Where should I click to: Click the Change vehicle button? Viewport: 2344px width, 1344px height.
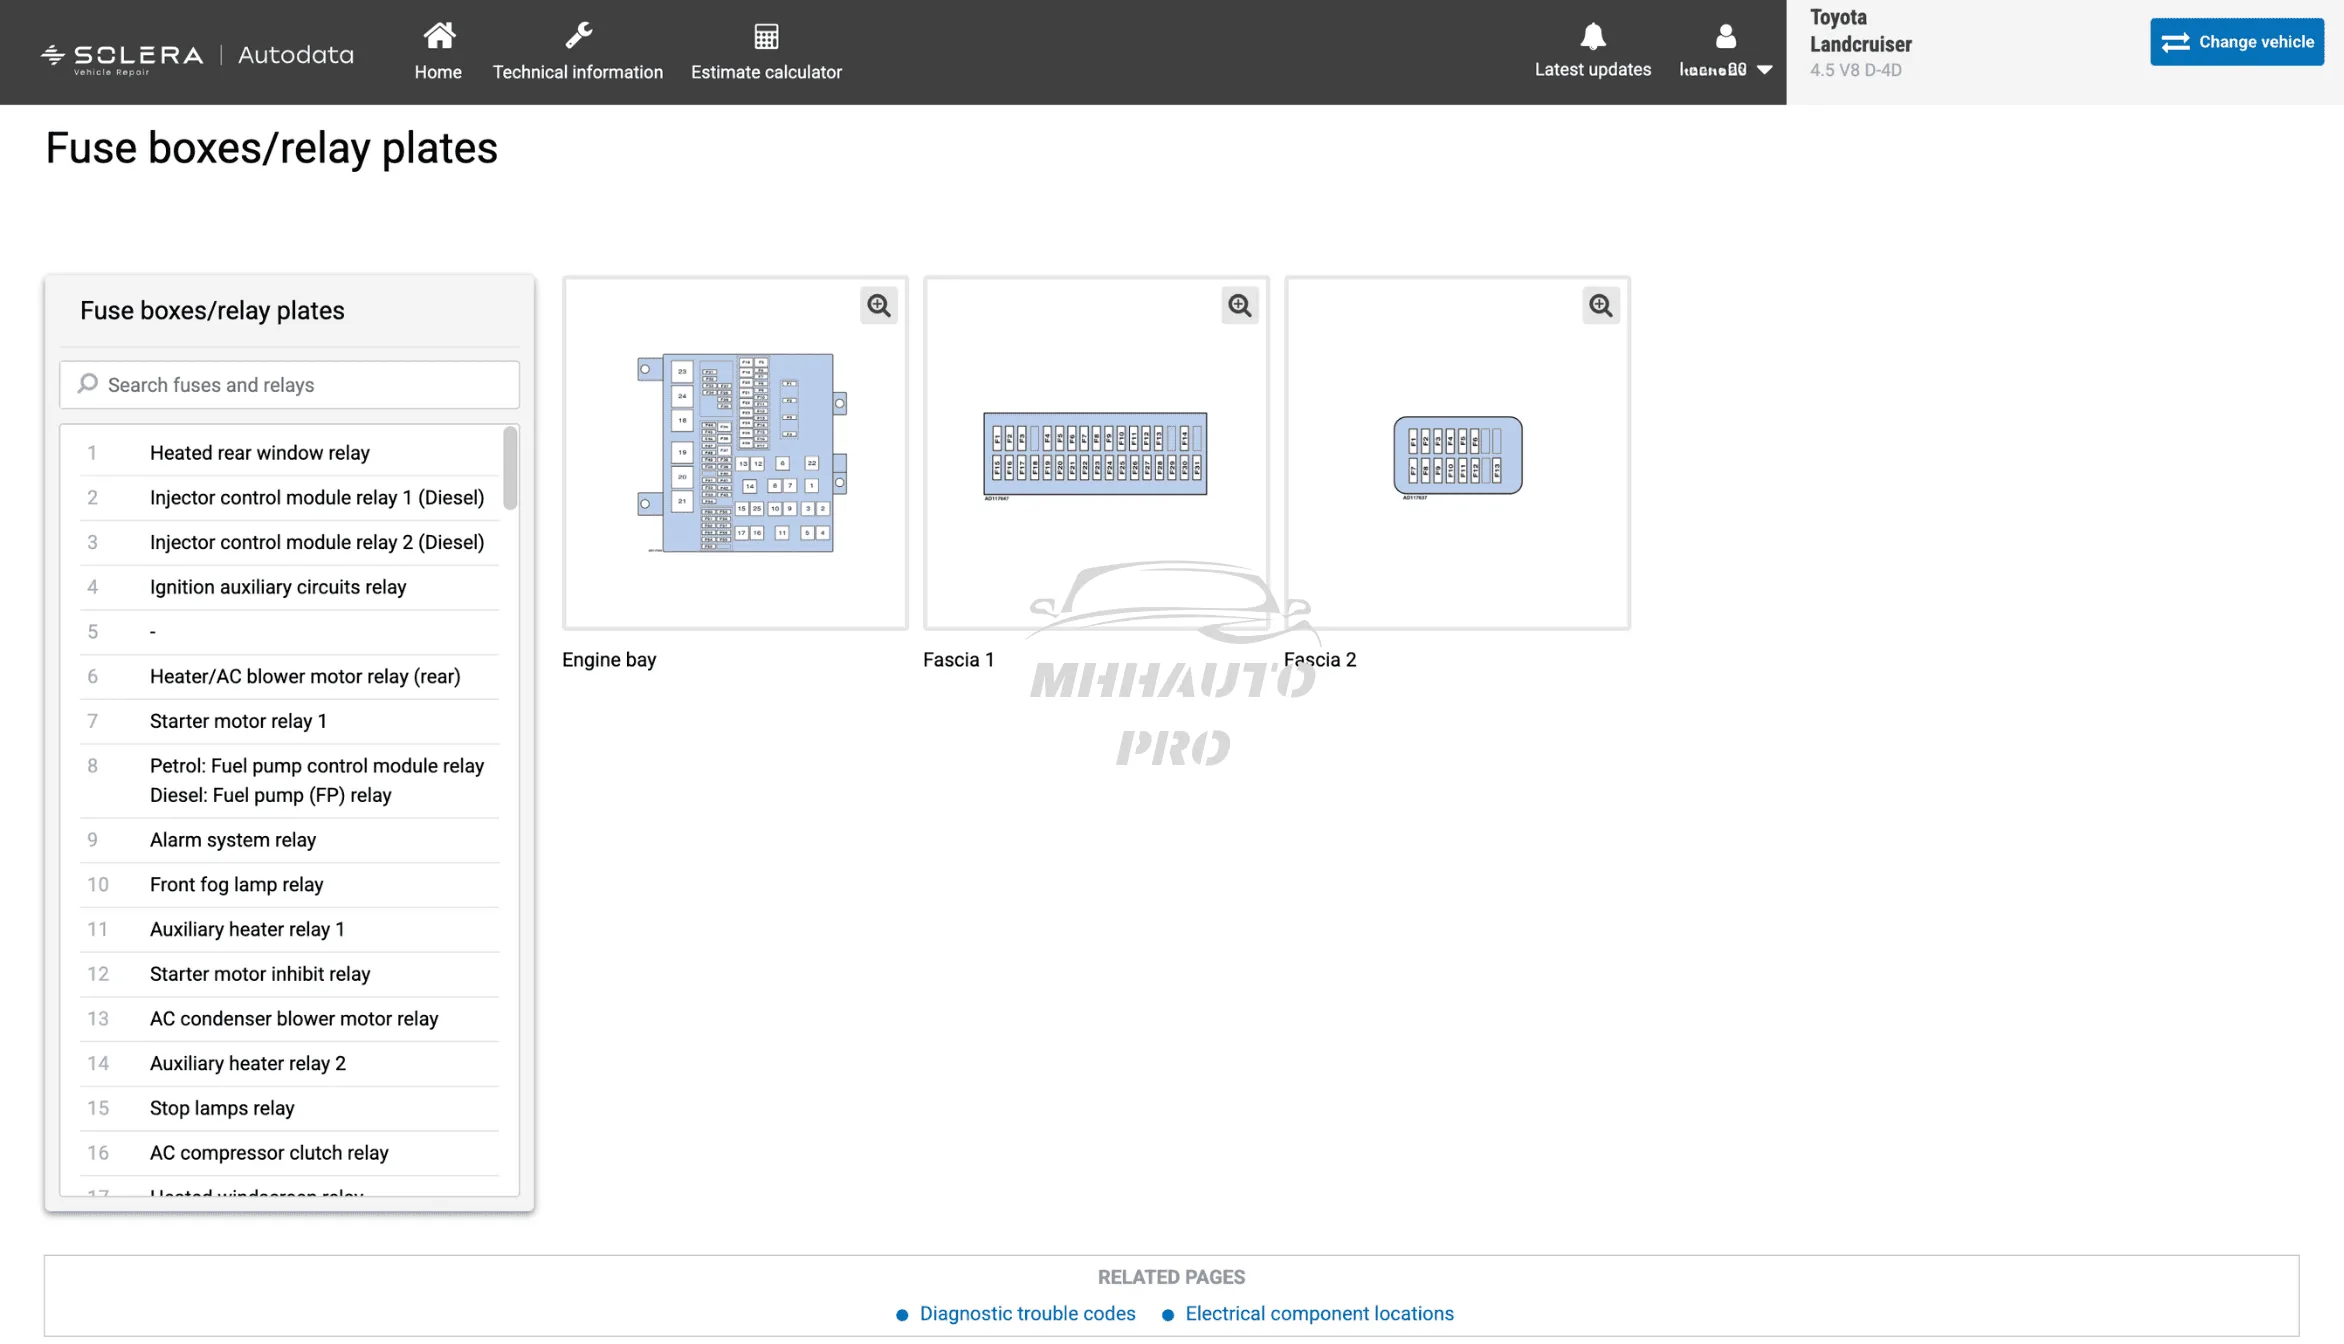click(2236, 42)
